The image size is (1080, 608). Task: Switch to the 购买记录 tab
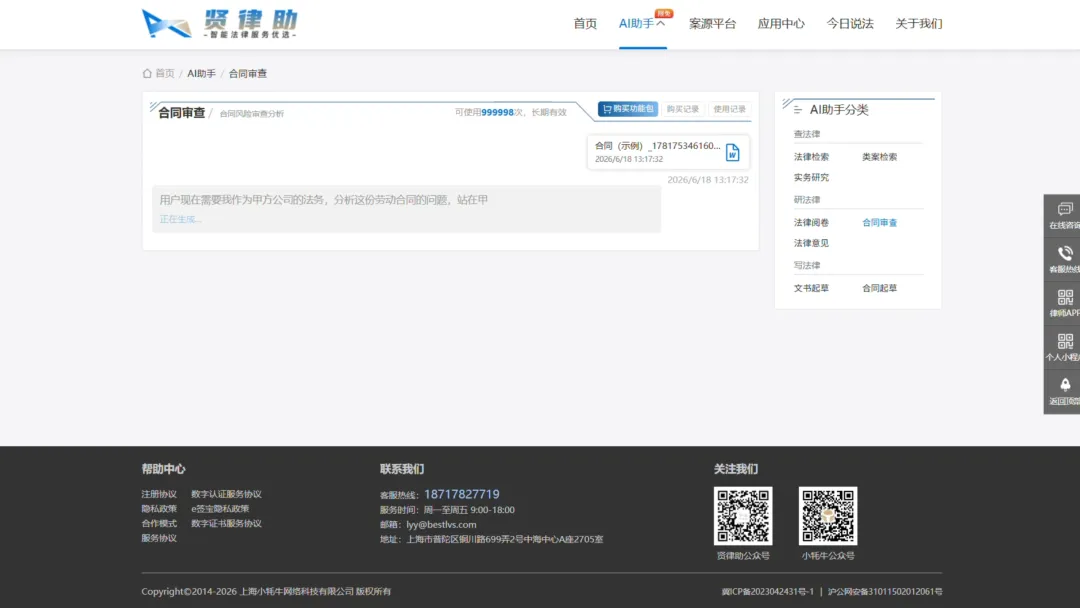683,109
